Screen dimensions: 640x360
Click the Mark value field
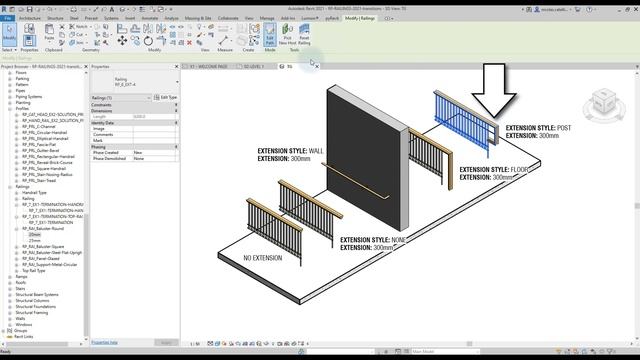tap(155, 140)
